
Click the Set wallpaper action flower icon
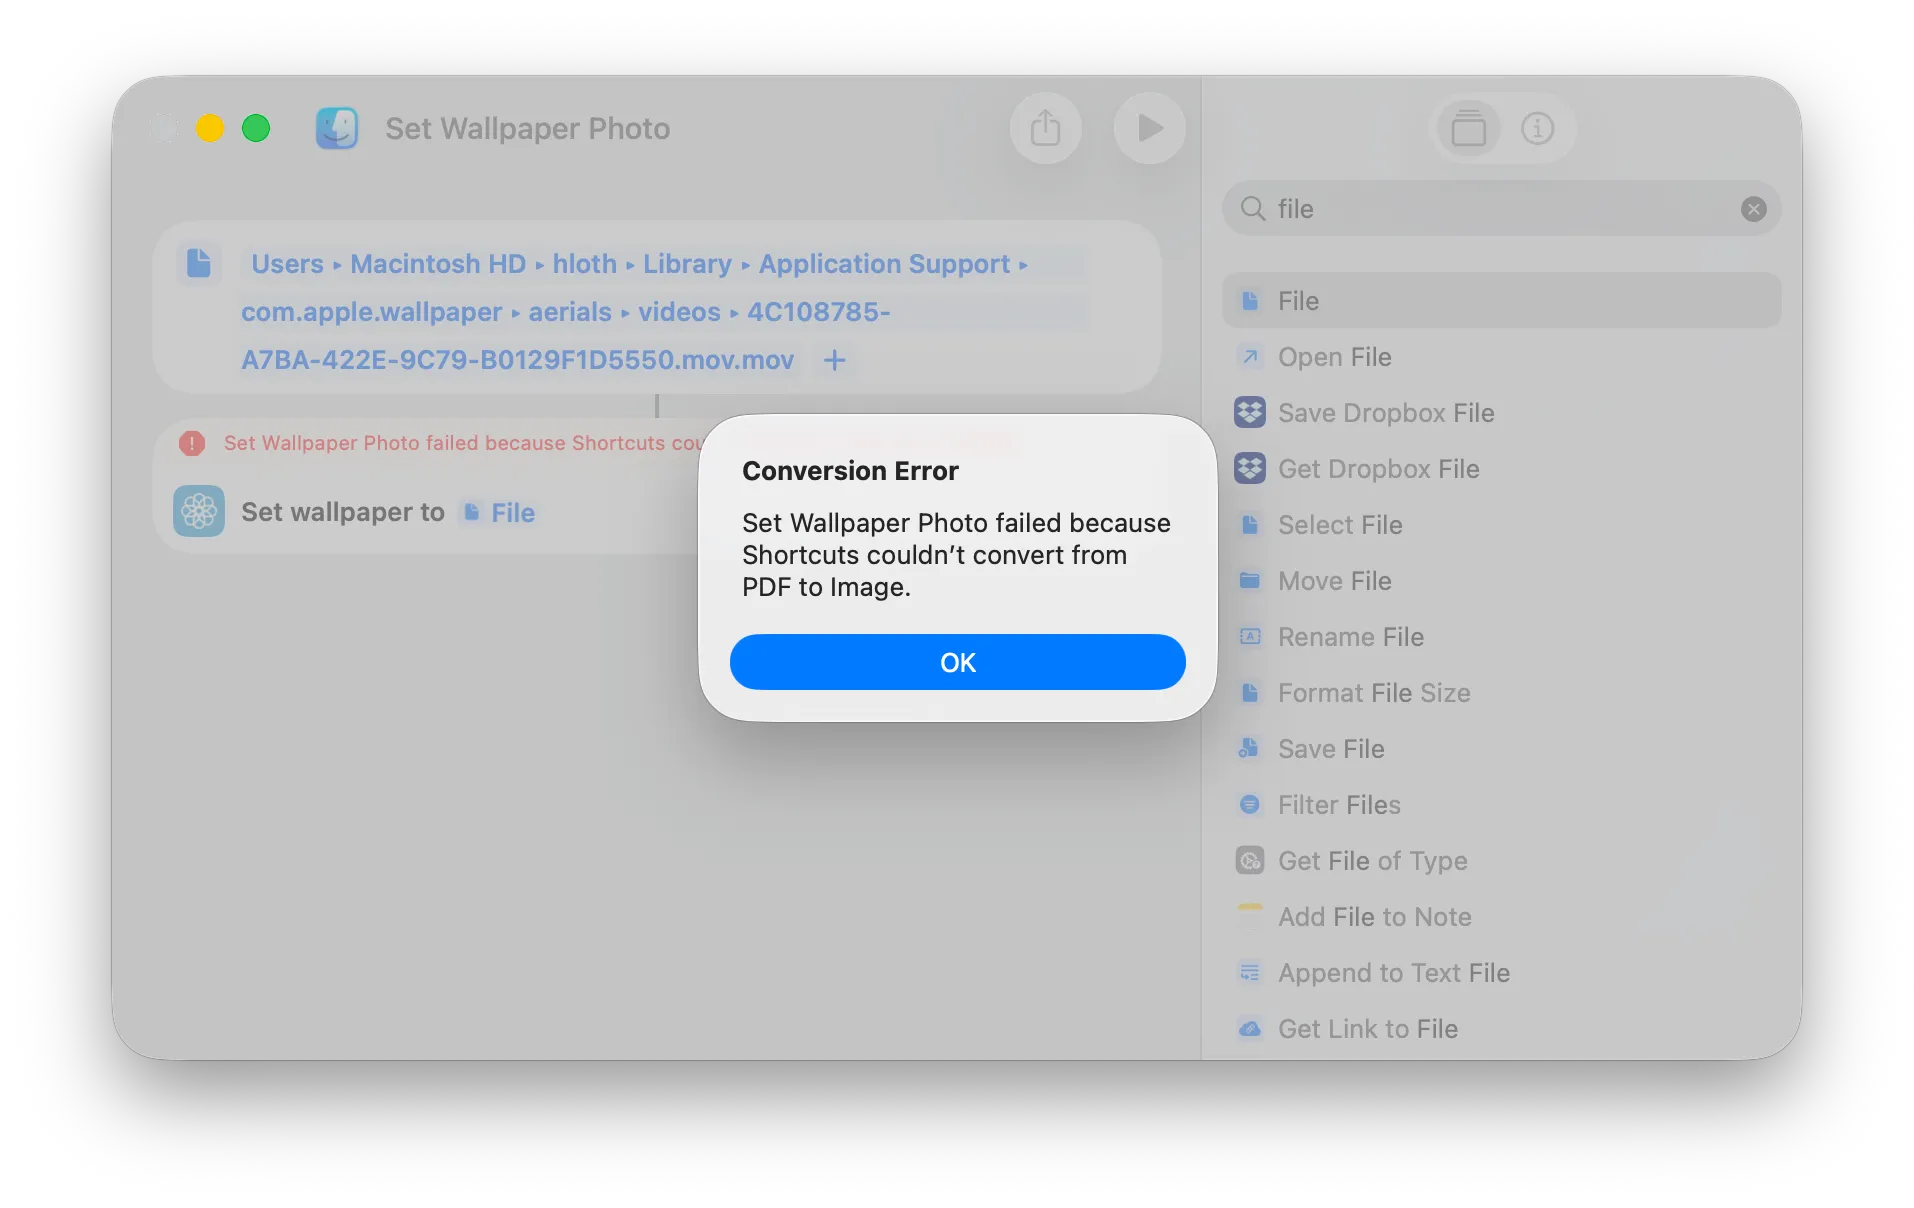tap(198, 512)
